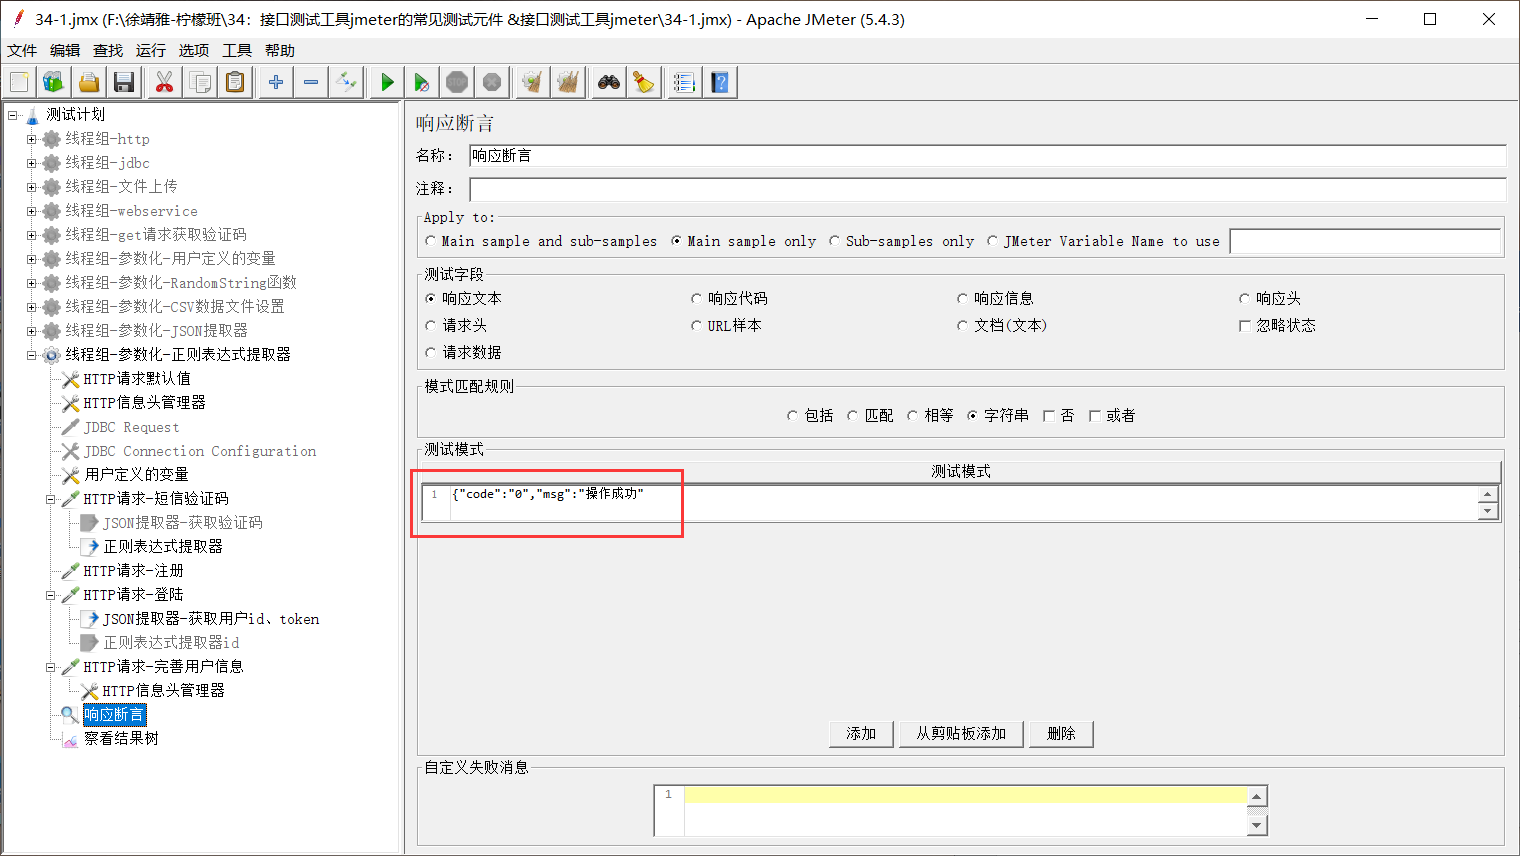Select JDBC Connection Configuration tree item
Image resolution: width=1520 pixels, height=856 pixels.
(200, 451)
